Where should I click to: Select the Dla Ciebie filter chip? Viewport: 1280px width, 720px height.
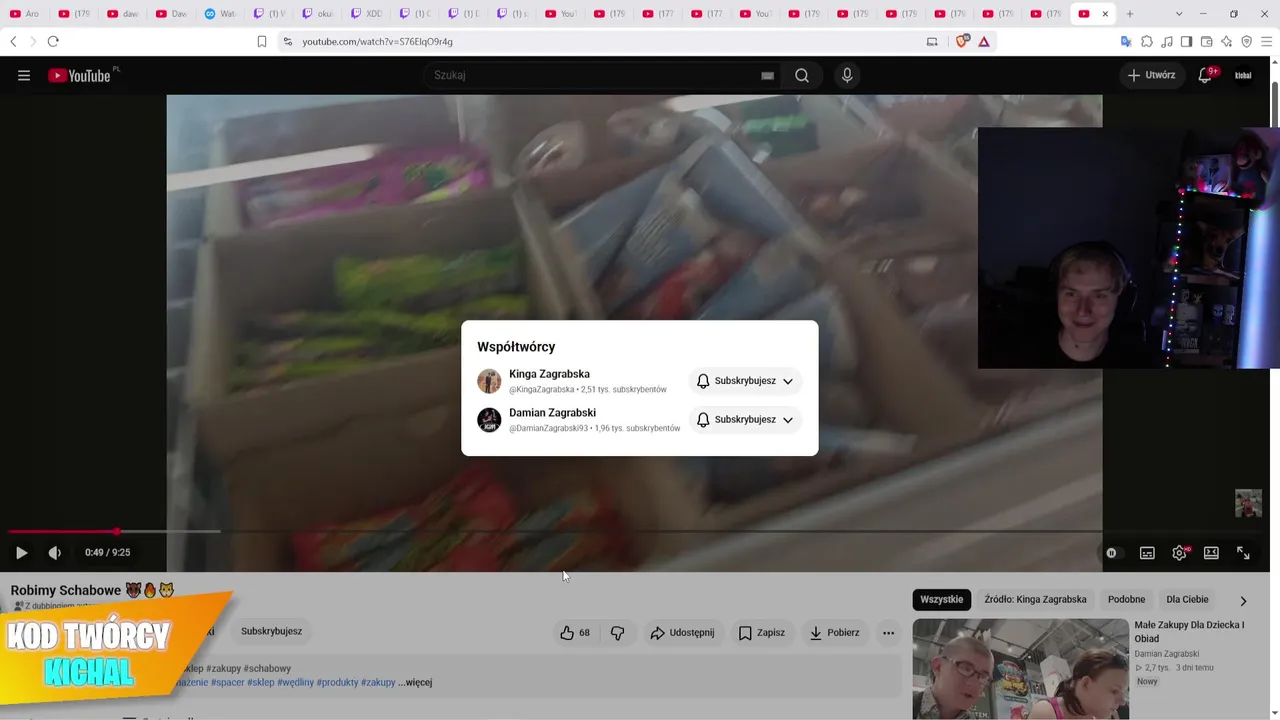(x=1187, y=600)
